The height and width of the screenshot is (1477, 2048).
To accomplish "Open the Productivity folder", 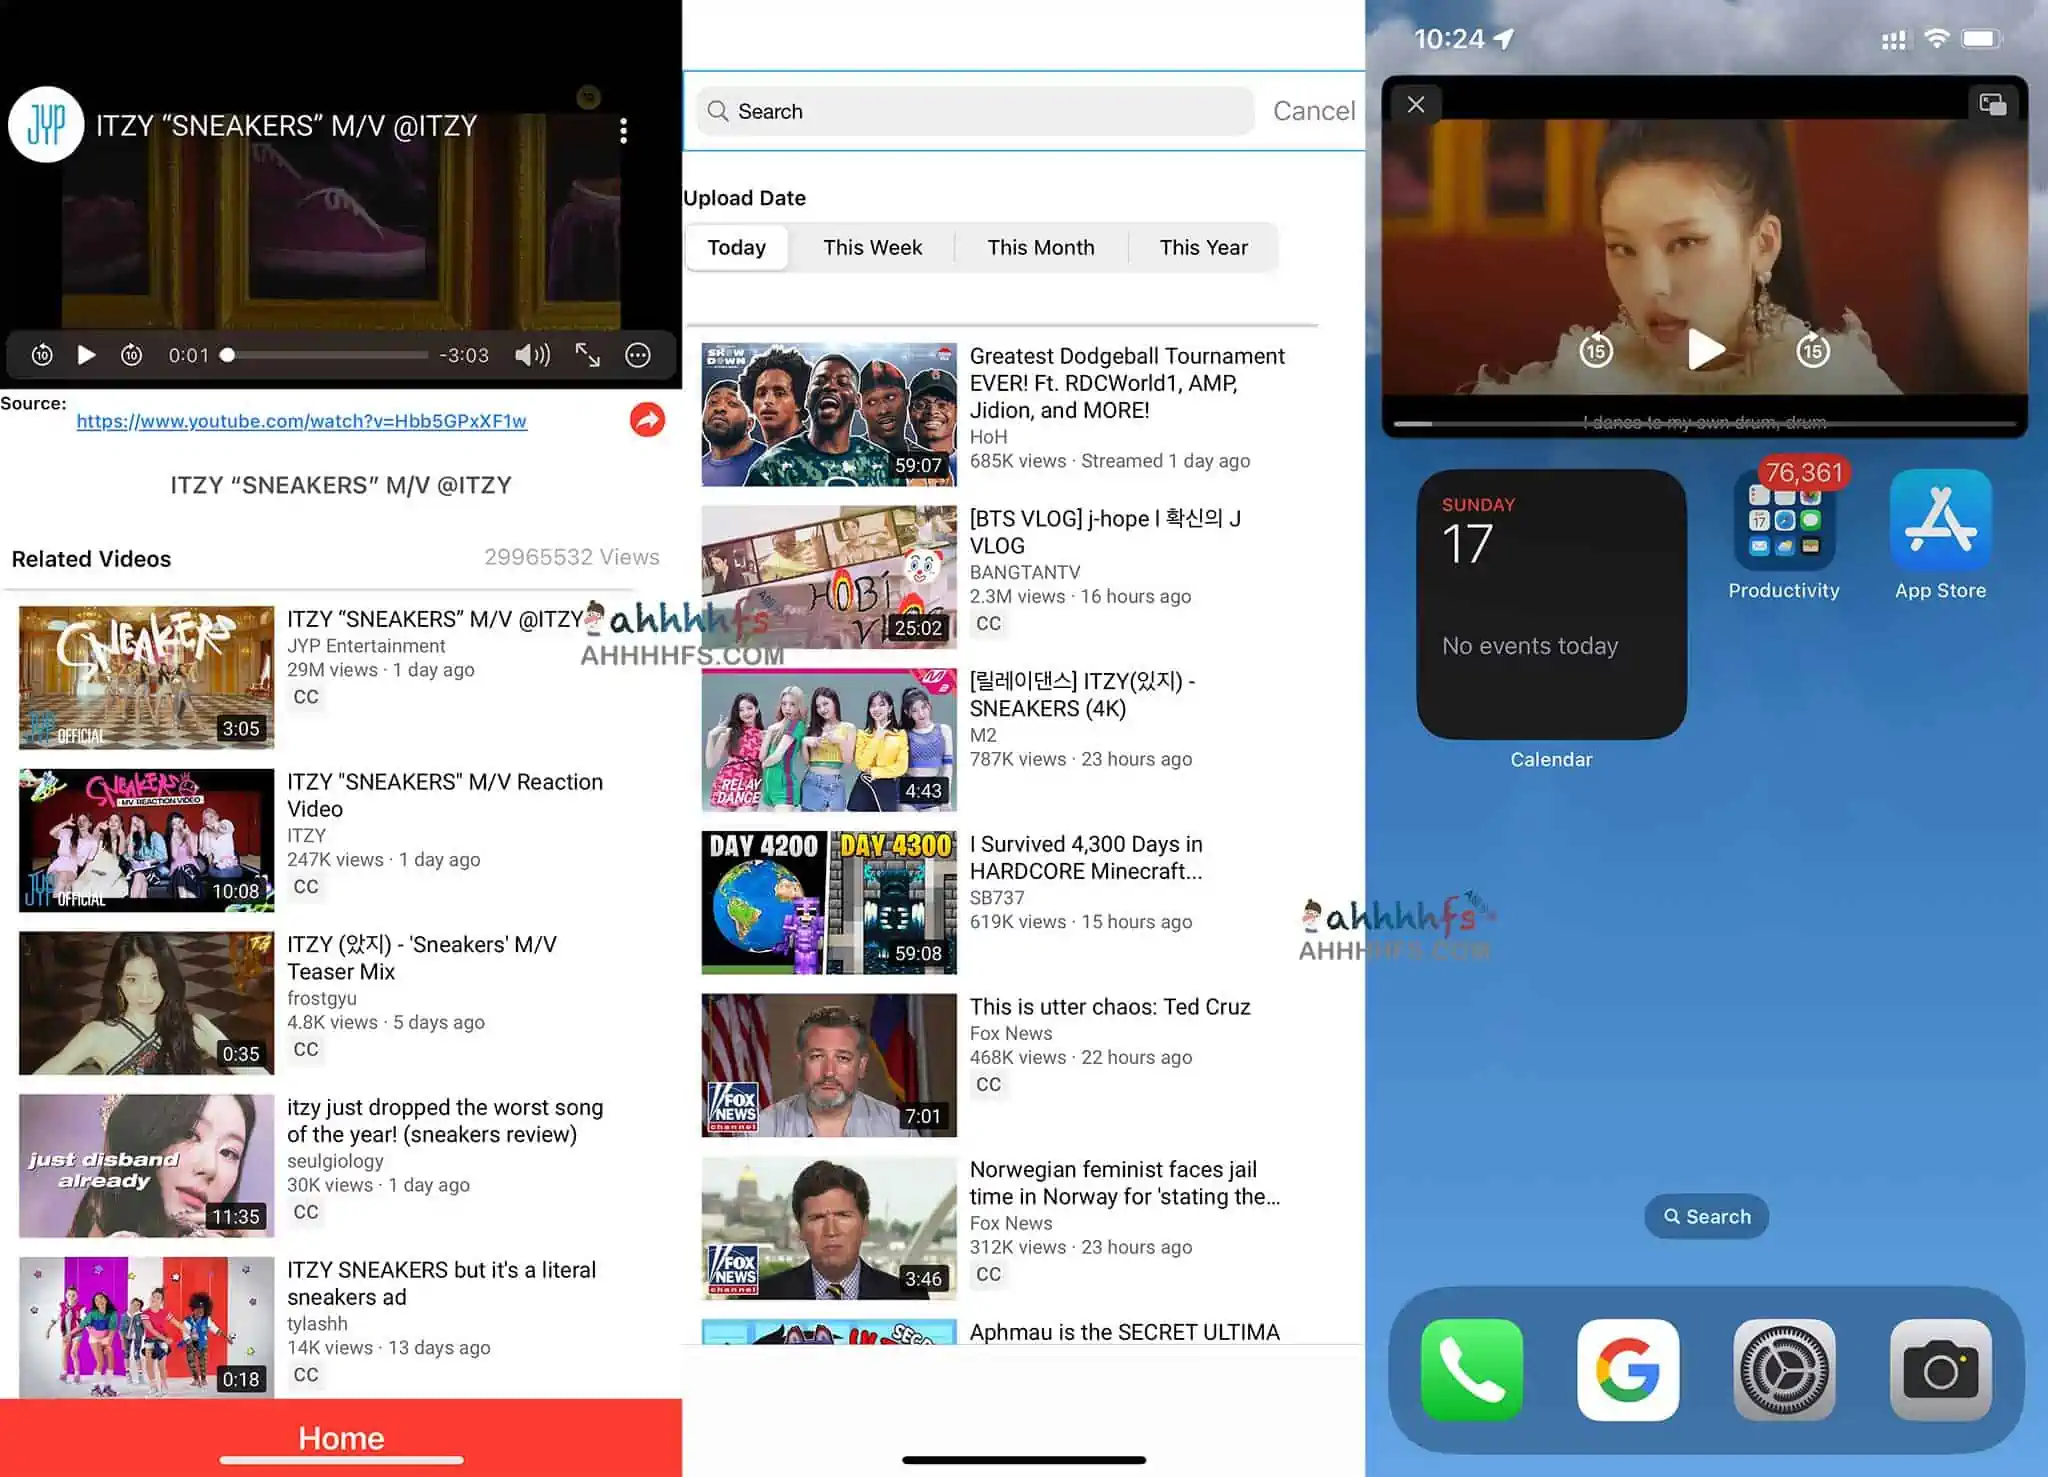I will coord(1784,520).
